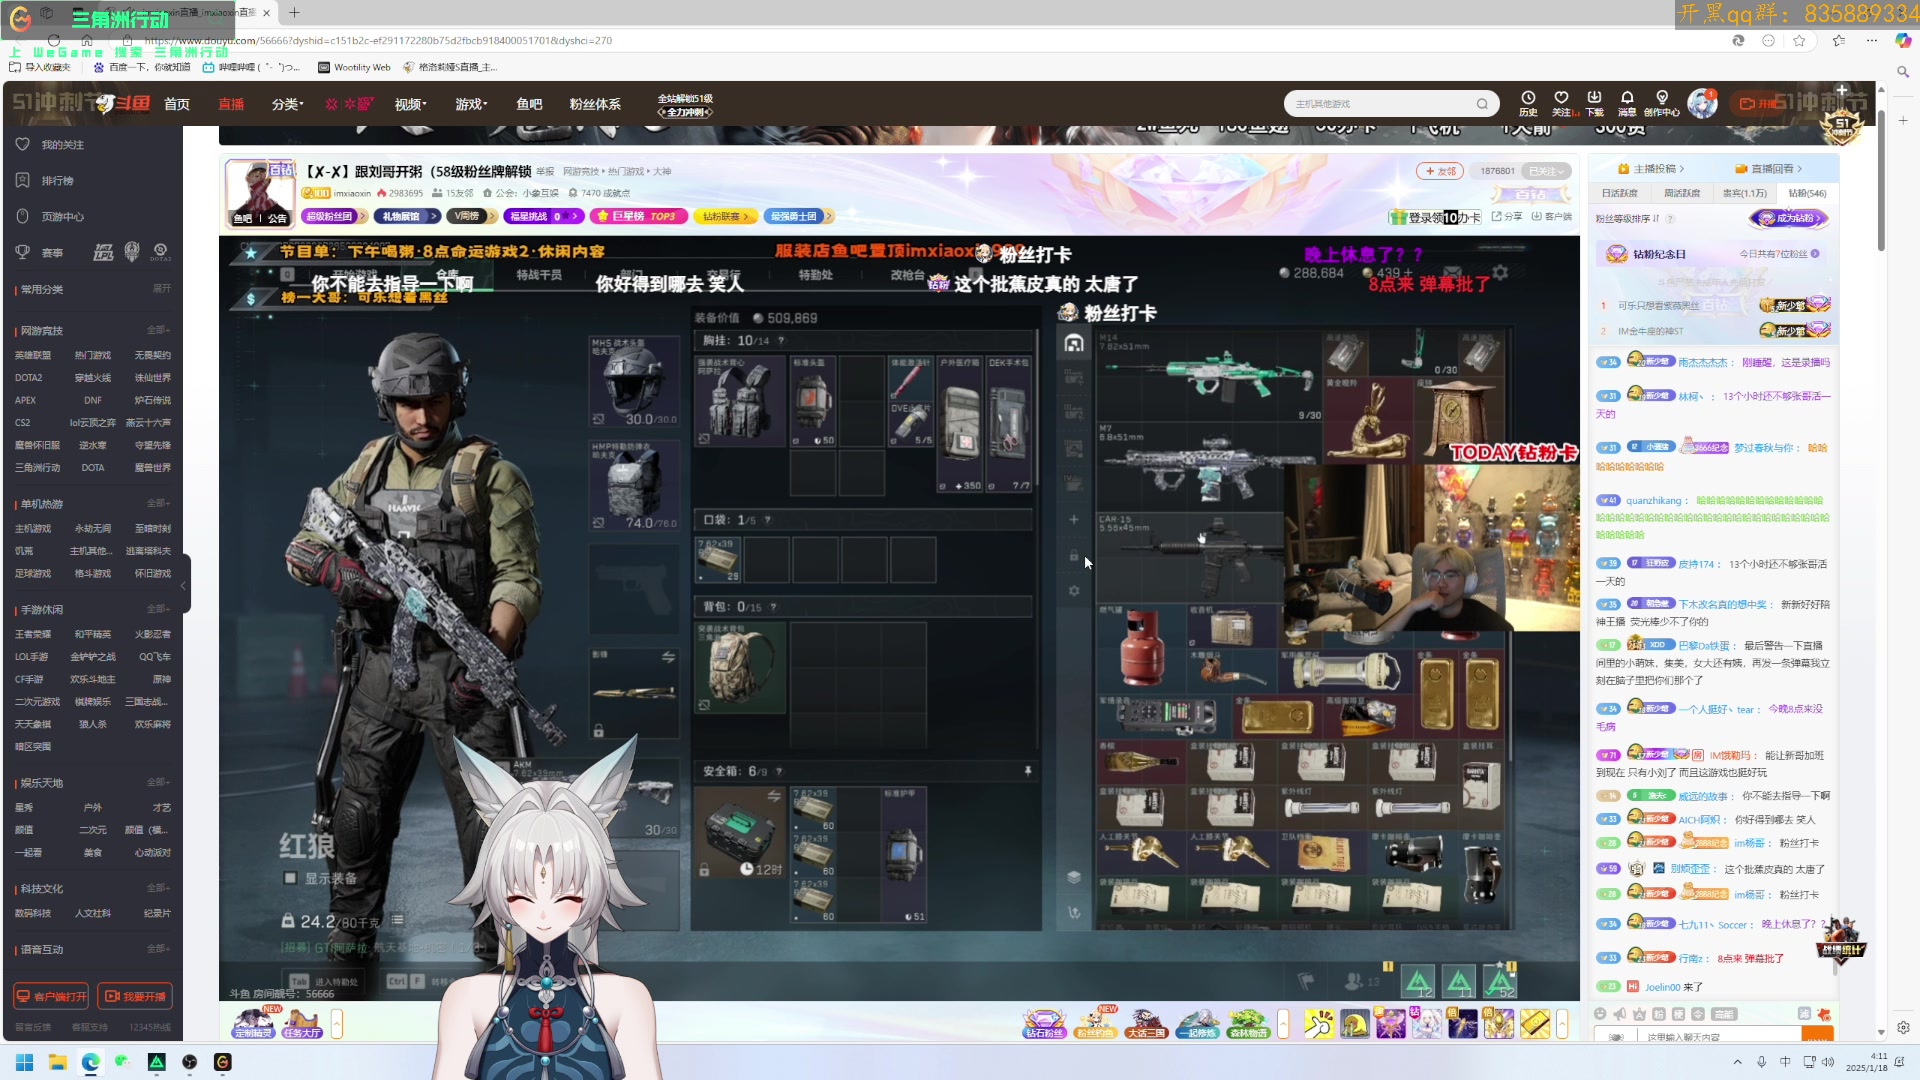Open the 直播 nav item
The image size is (1920, 1080).
231,104
